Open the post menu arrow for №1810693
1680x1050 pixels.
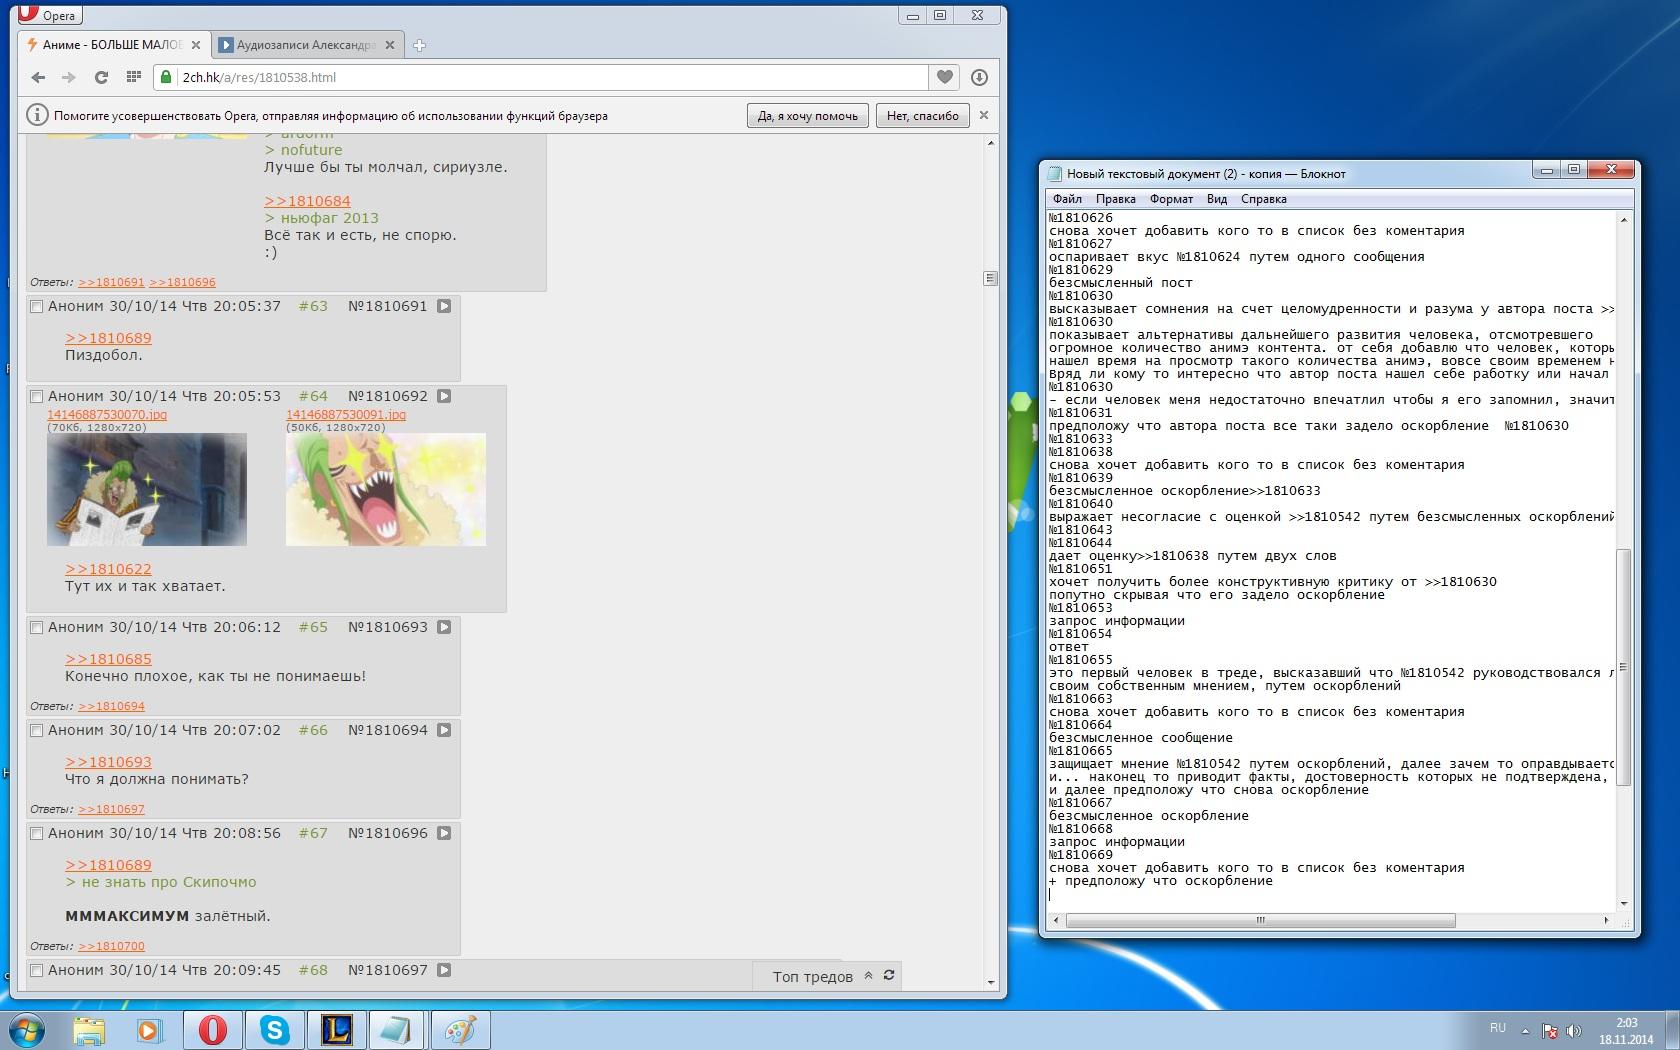(444, 627)
